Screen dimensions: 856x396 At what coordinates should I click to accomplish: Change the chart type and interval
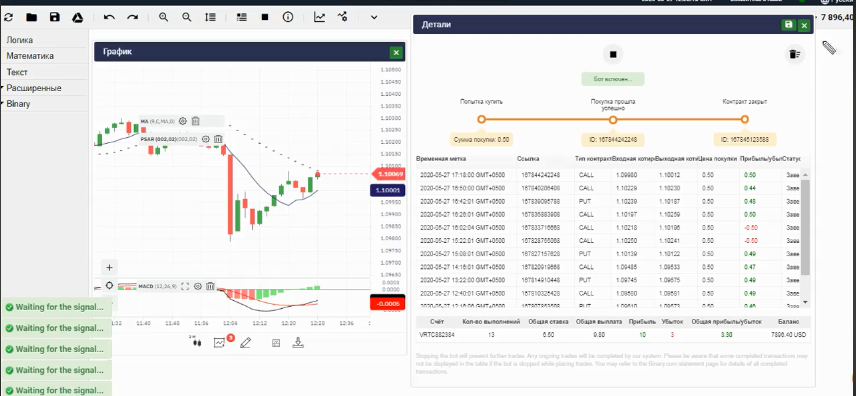pos(195,342)
